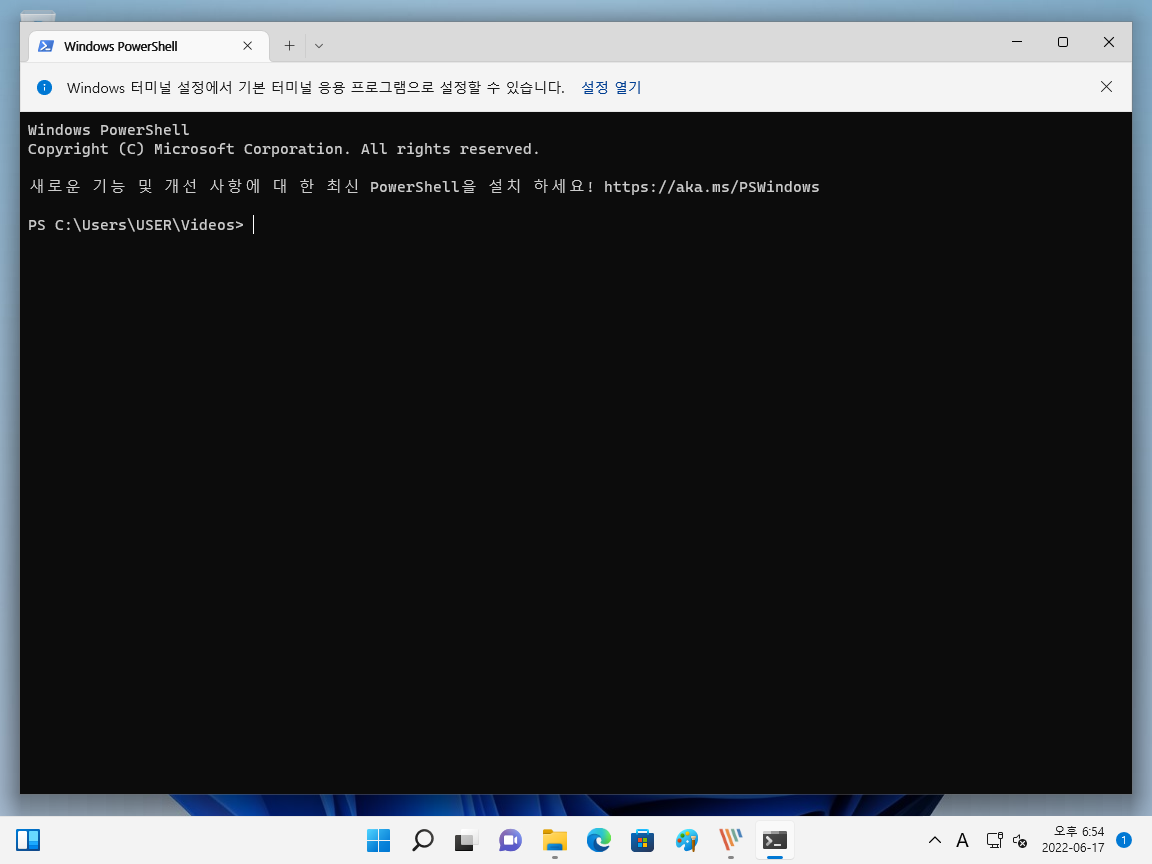The height and width of the screenshot is (864, 1152).
Task: Open the Paint palette app on the taskbar
Action: pyautogui.click(x=687, y=840)
